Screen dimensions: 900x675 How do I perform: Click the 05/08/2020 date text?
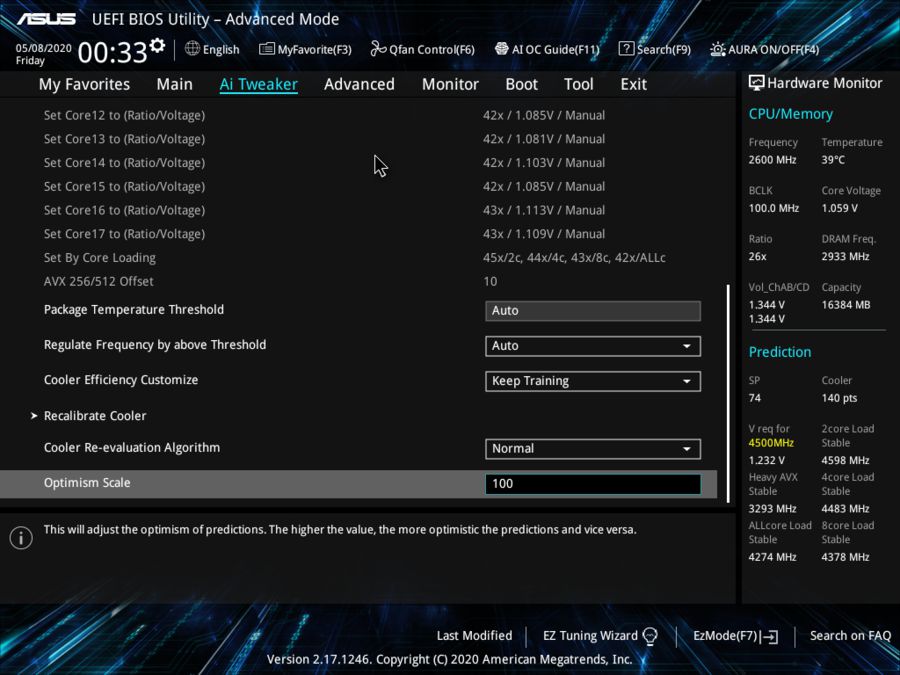coord(44,48)
